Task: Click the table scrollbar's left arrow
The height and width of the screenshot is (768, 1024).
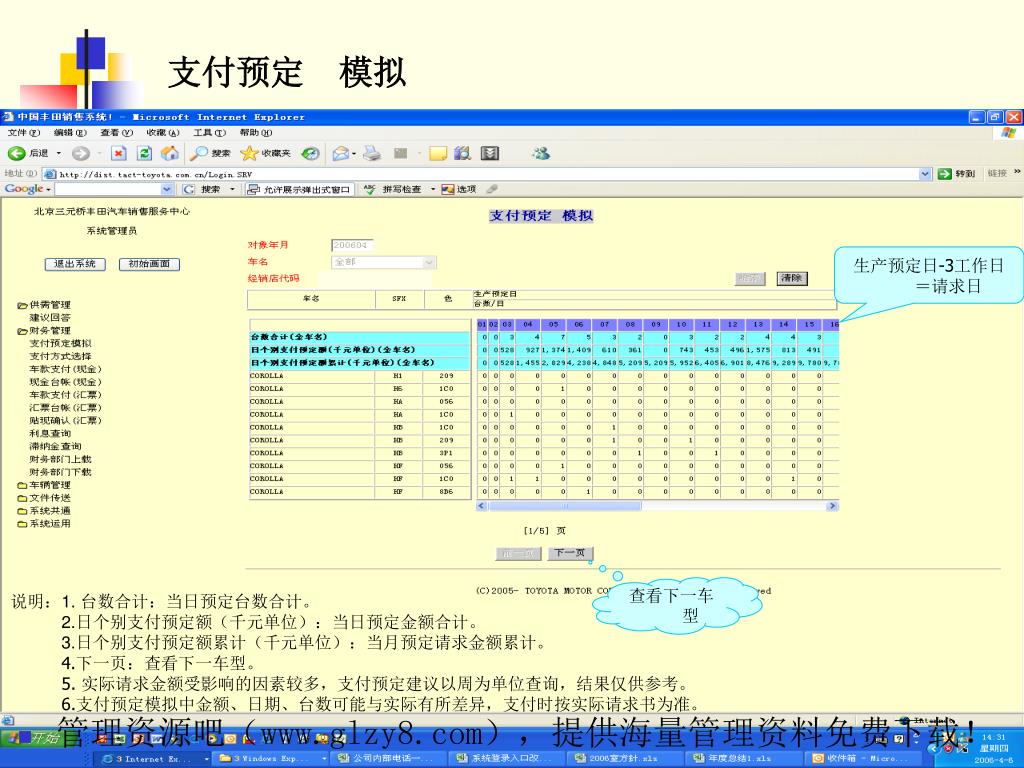Action: (x=482, y=505)
